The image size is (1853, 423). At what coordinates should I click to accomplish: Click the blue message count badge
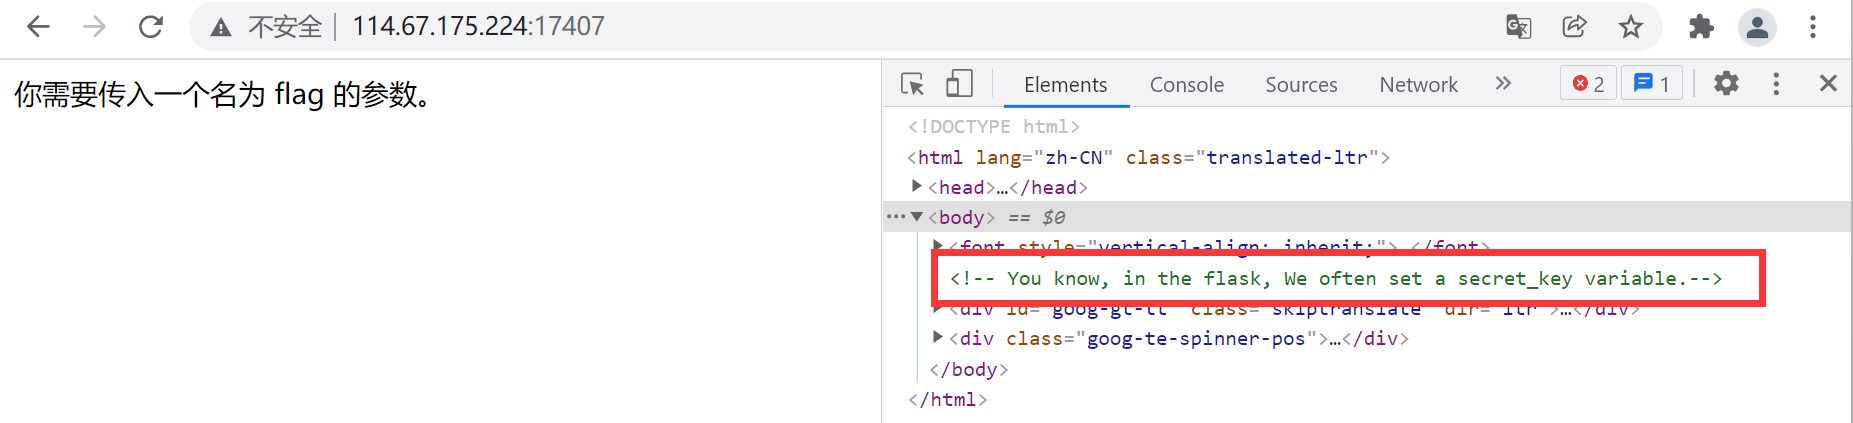tap(1652, 84)
